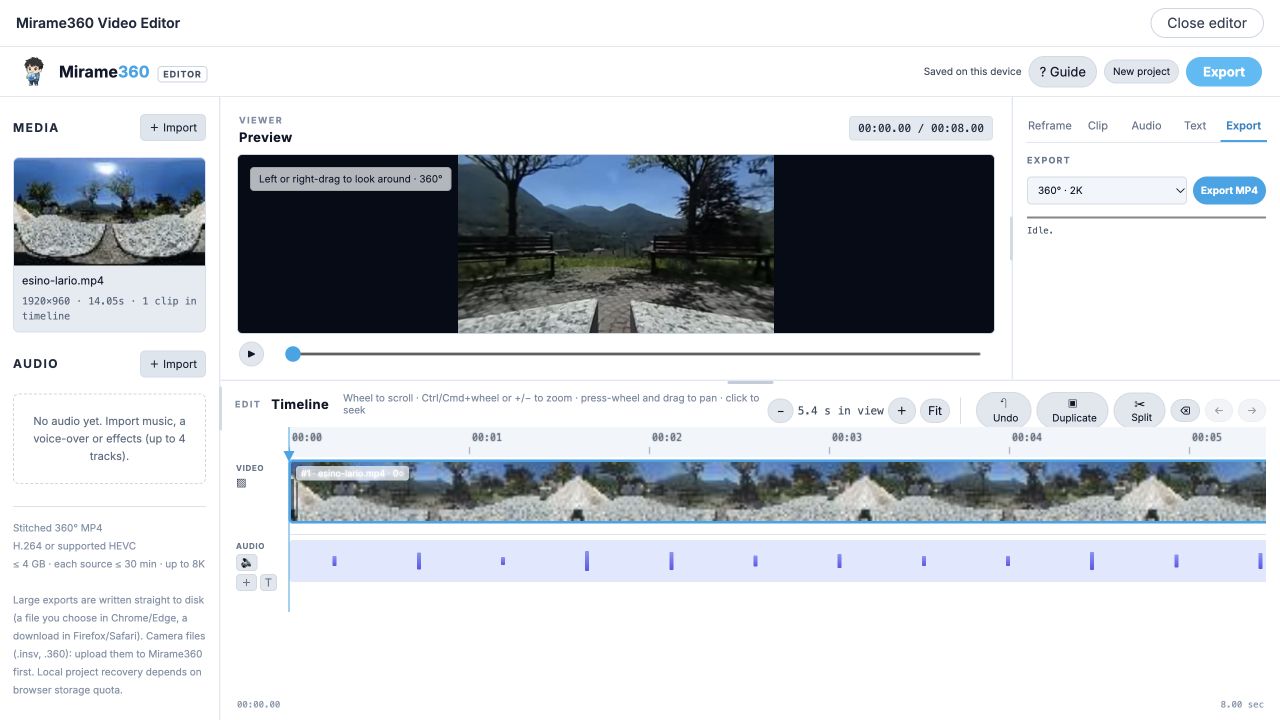1280x720 pixels.
Task: Start a New project
Action: coord(1141,72)
